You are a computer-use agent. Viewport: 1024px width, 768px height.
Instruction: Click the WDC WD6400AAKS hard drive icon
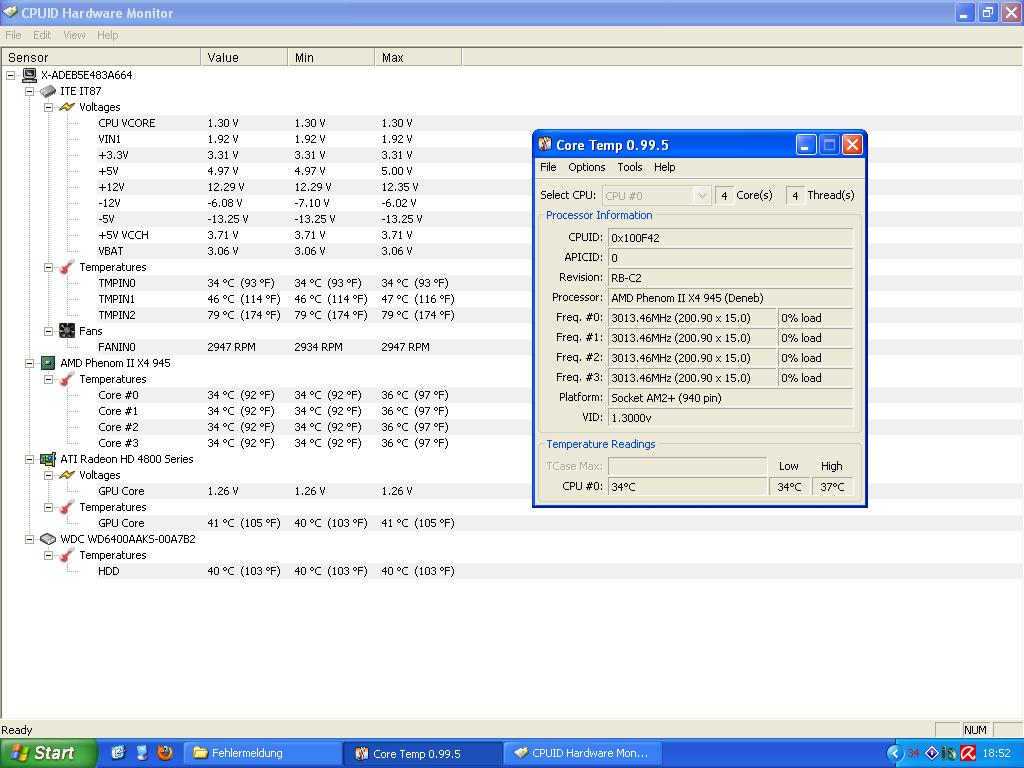48,539
